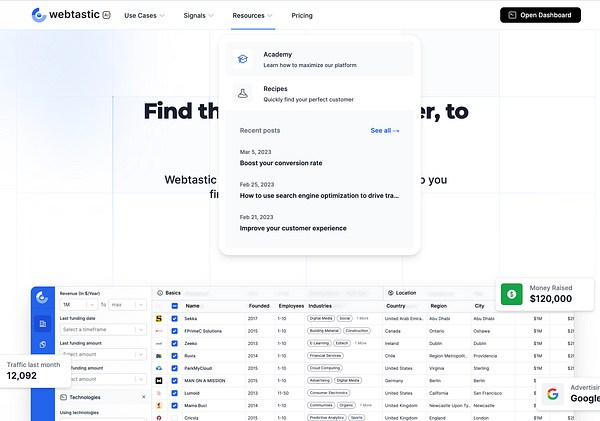Click the webtastic logo
The width and height of the screenshot is (600, 421).
coord(71,15)
